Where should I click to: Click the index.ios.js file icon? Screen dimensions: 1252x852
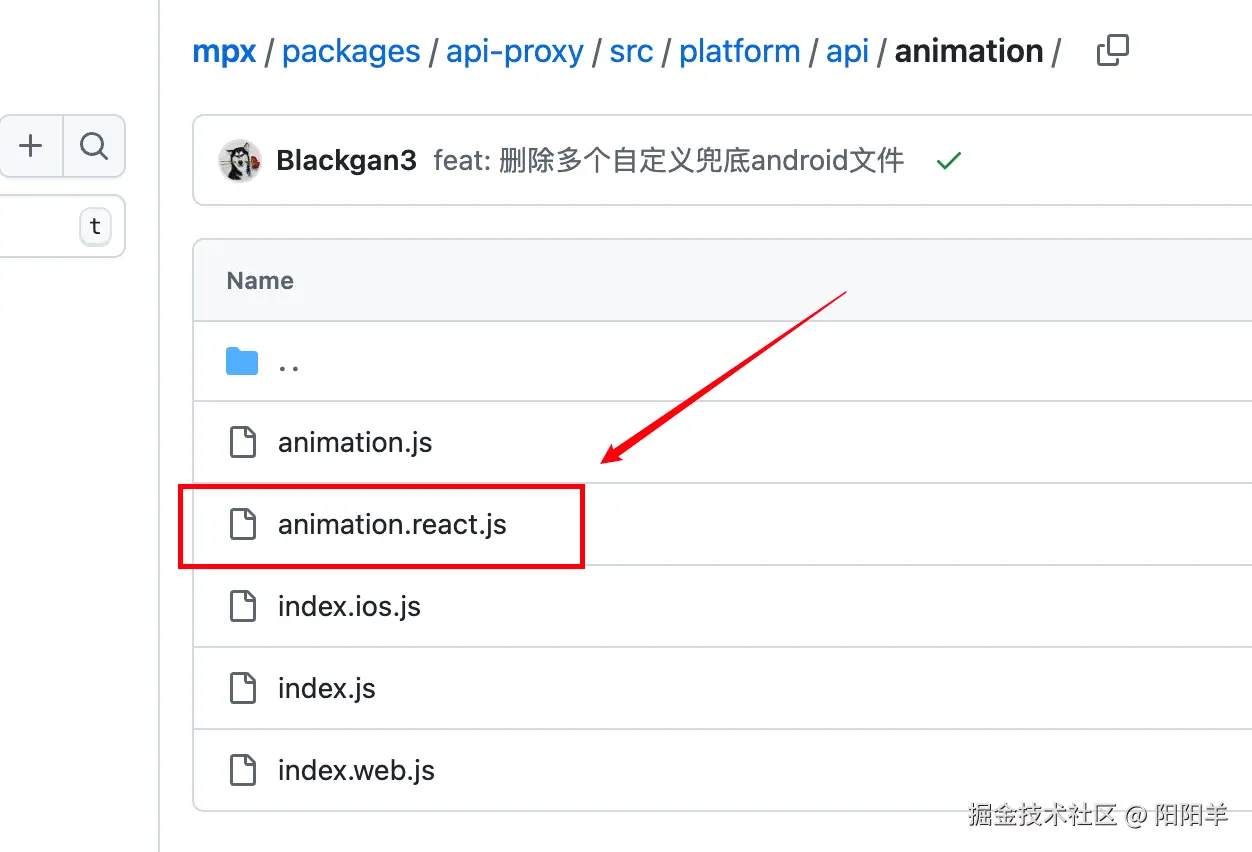click(243, 606)
